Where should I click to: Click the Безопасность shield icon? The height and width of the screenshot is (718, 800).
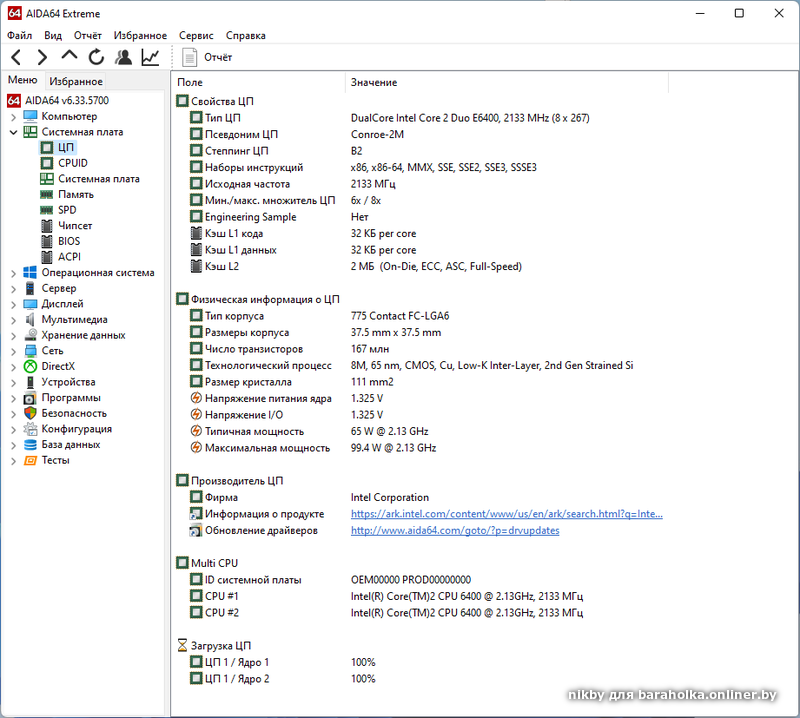pos(31,413)
